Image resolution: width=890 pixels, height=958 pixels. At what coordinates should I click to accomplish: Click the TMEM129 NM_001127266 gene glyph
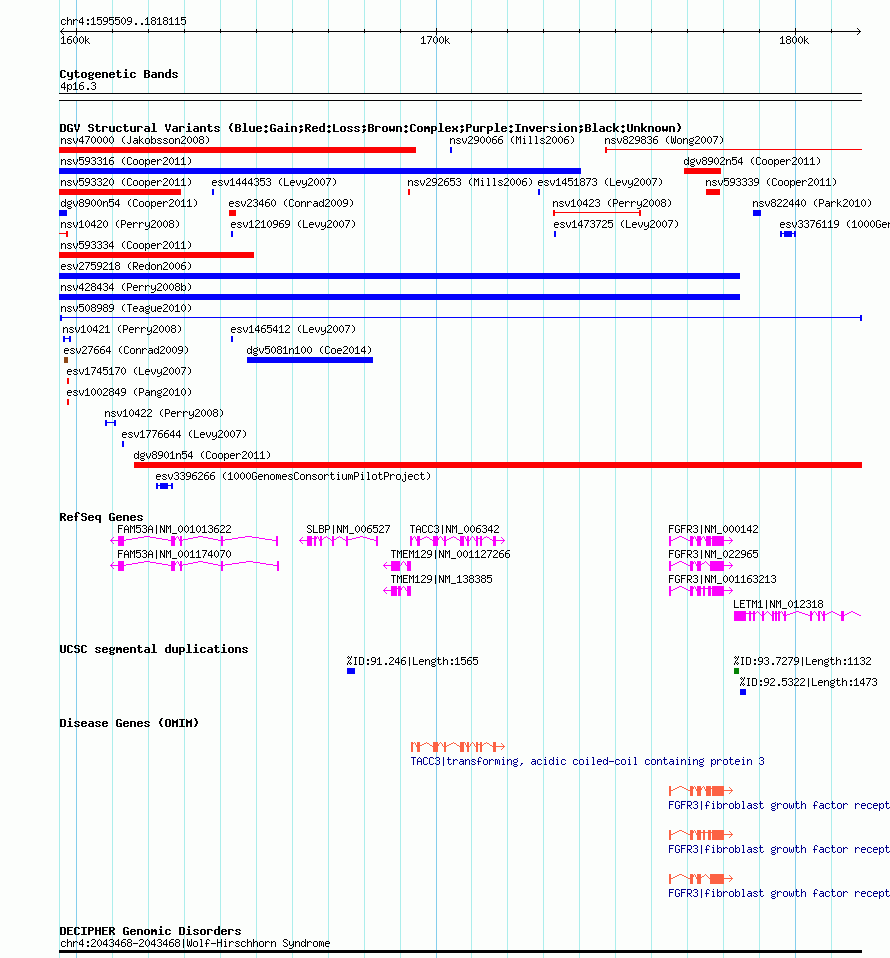tap(397, 566)
